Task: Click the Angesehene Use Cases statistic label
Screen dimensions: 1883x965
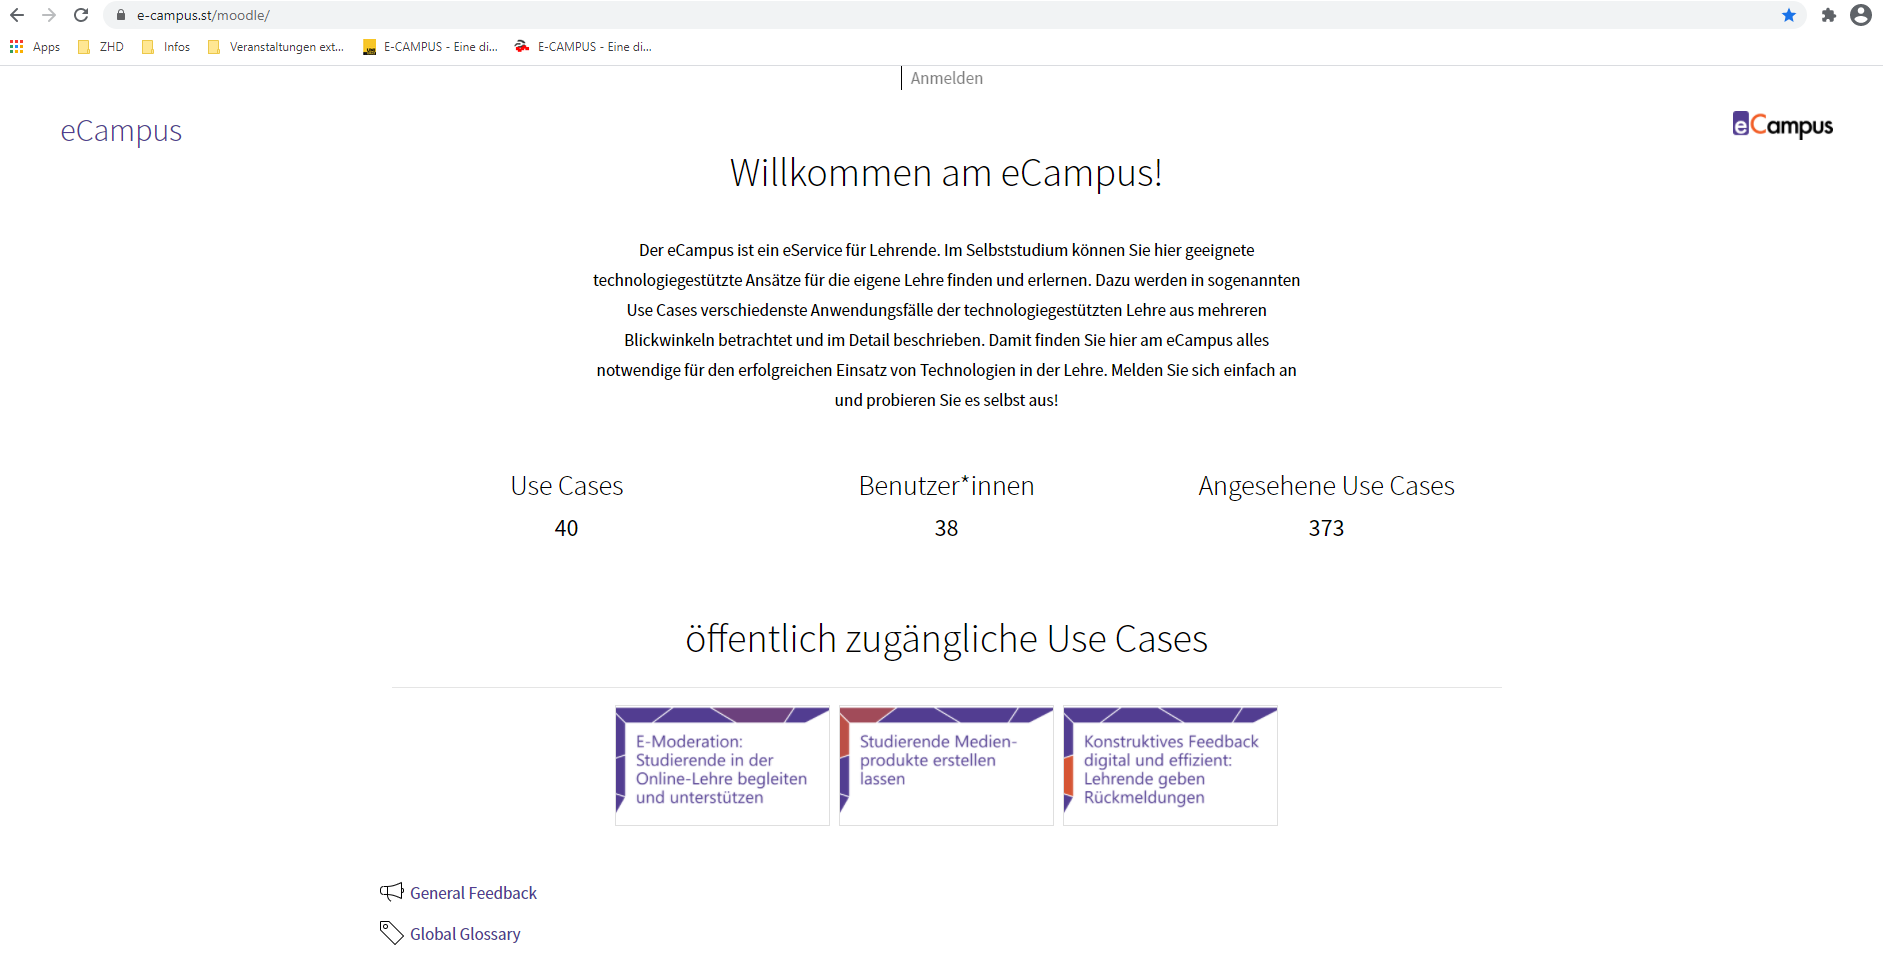Action: pyautogui.click(x=1326, y=486)
